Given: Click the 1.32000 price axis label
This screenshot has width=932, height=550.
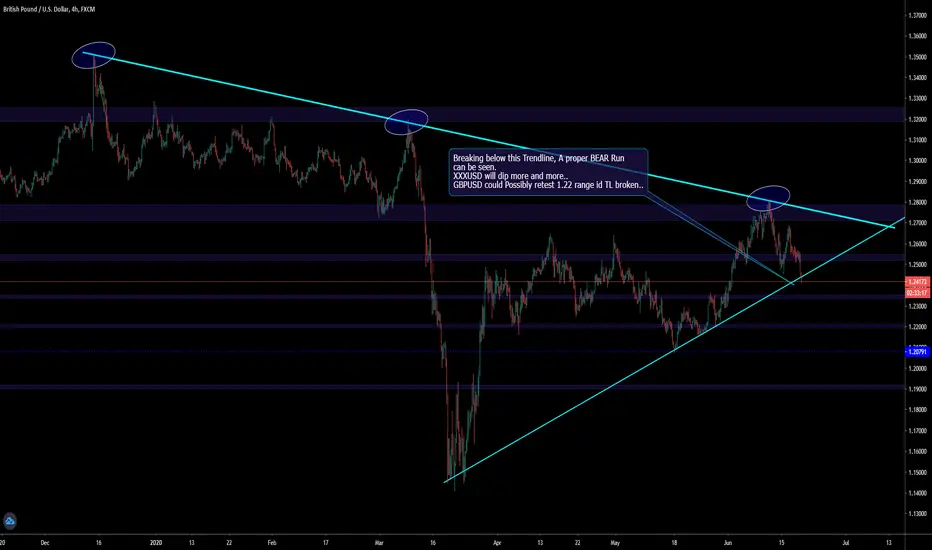Looking at the screenshot, I should [x=918, y=120].
